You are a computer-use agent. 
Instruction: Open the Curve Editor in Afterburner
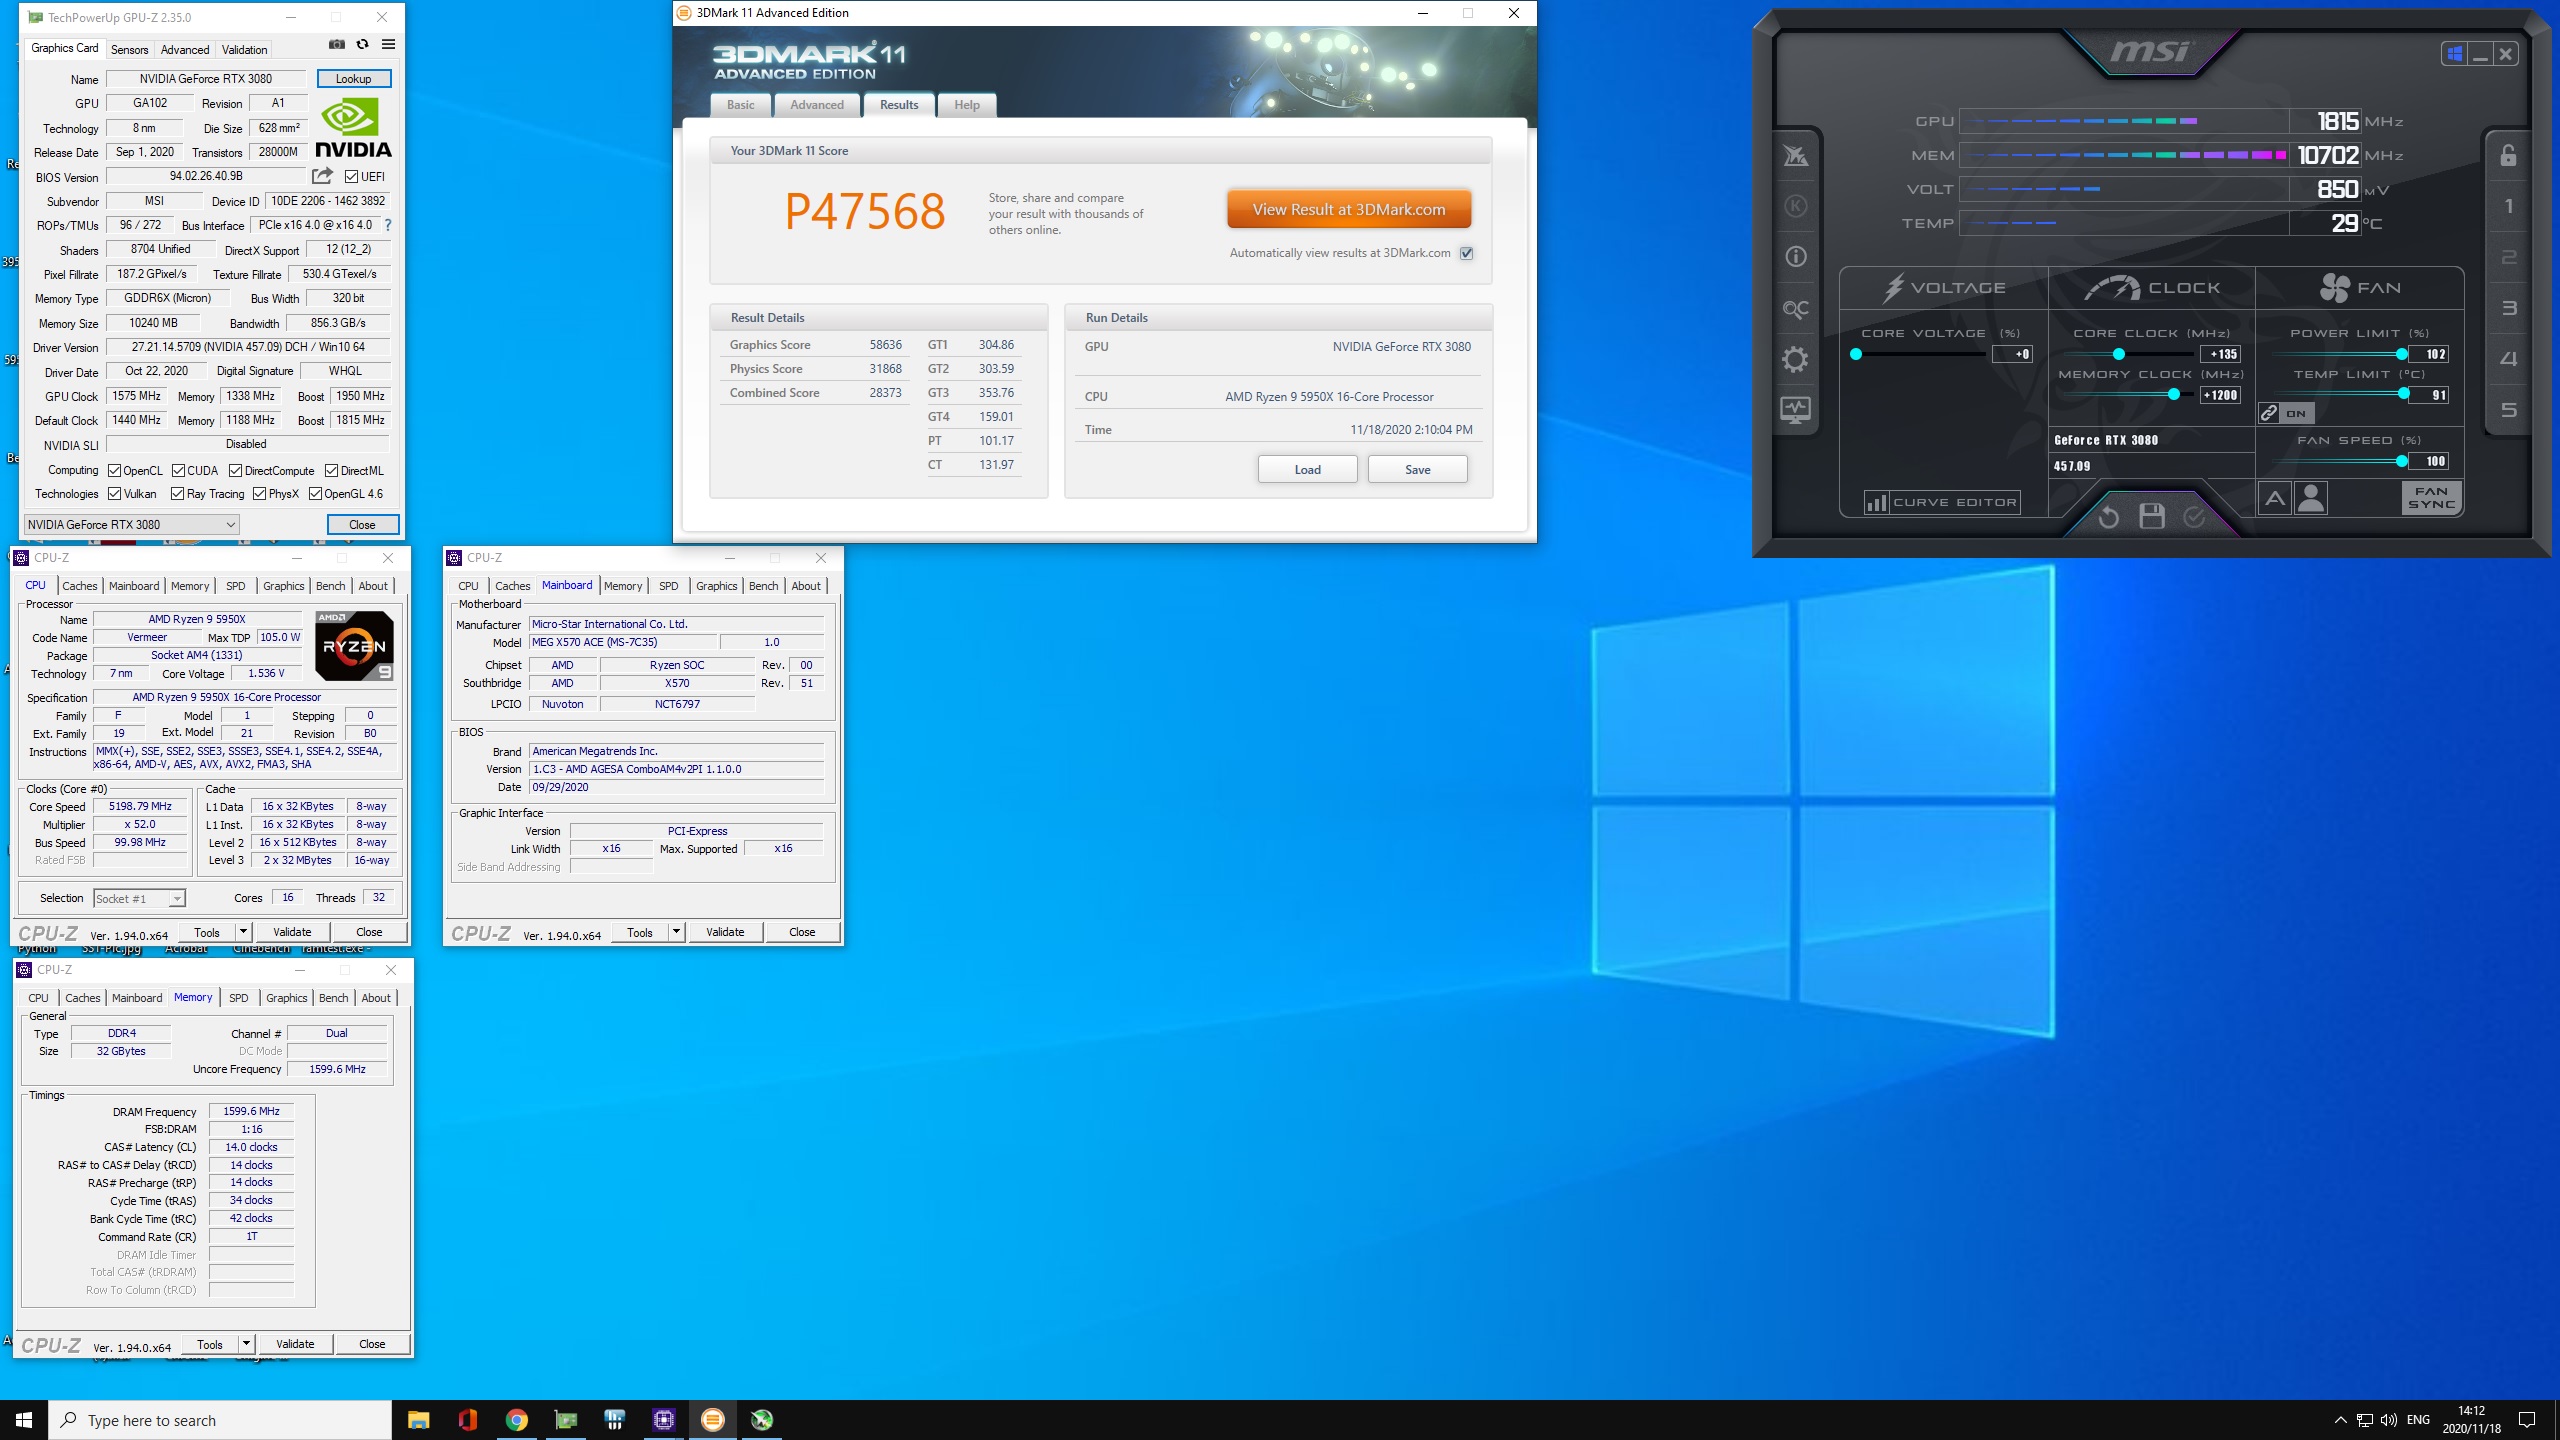(1941, 502)
